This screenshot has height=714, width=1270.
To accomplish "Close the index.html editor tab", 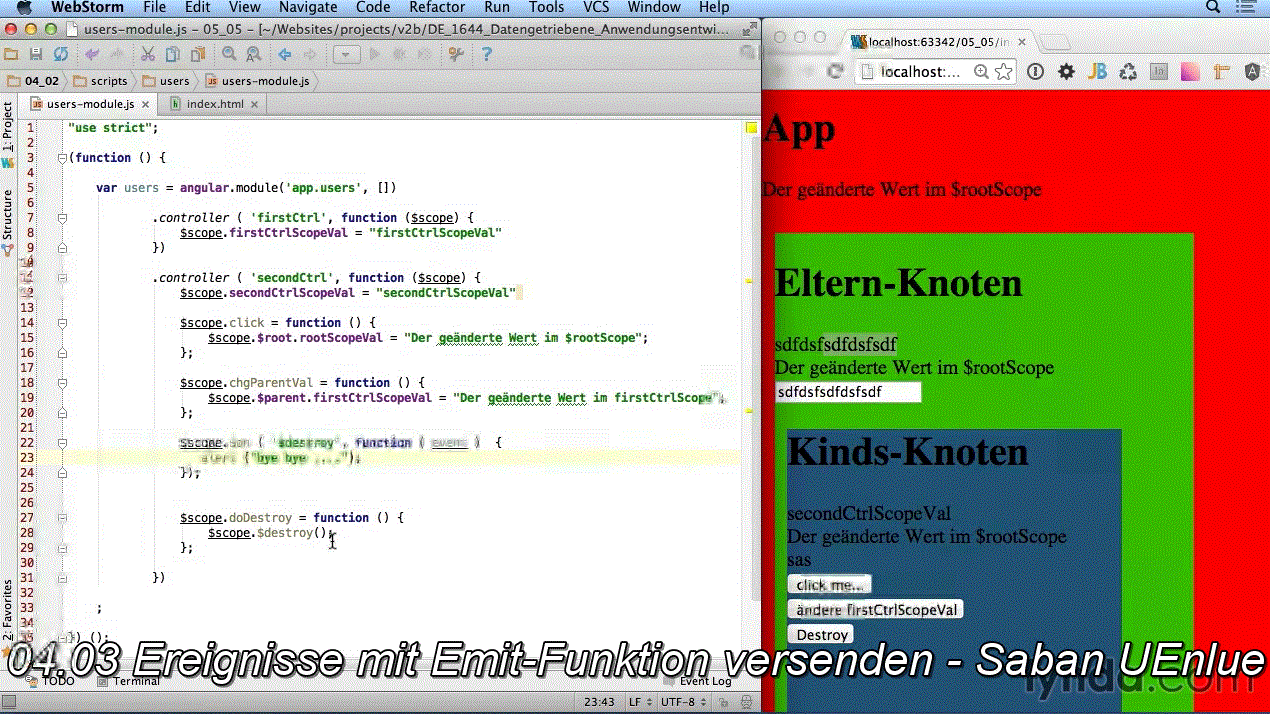I will point(254,104).
